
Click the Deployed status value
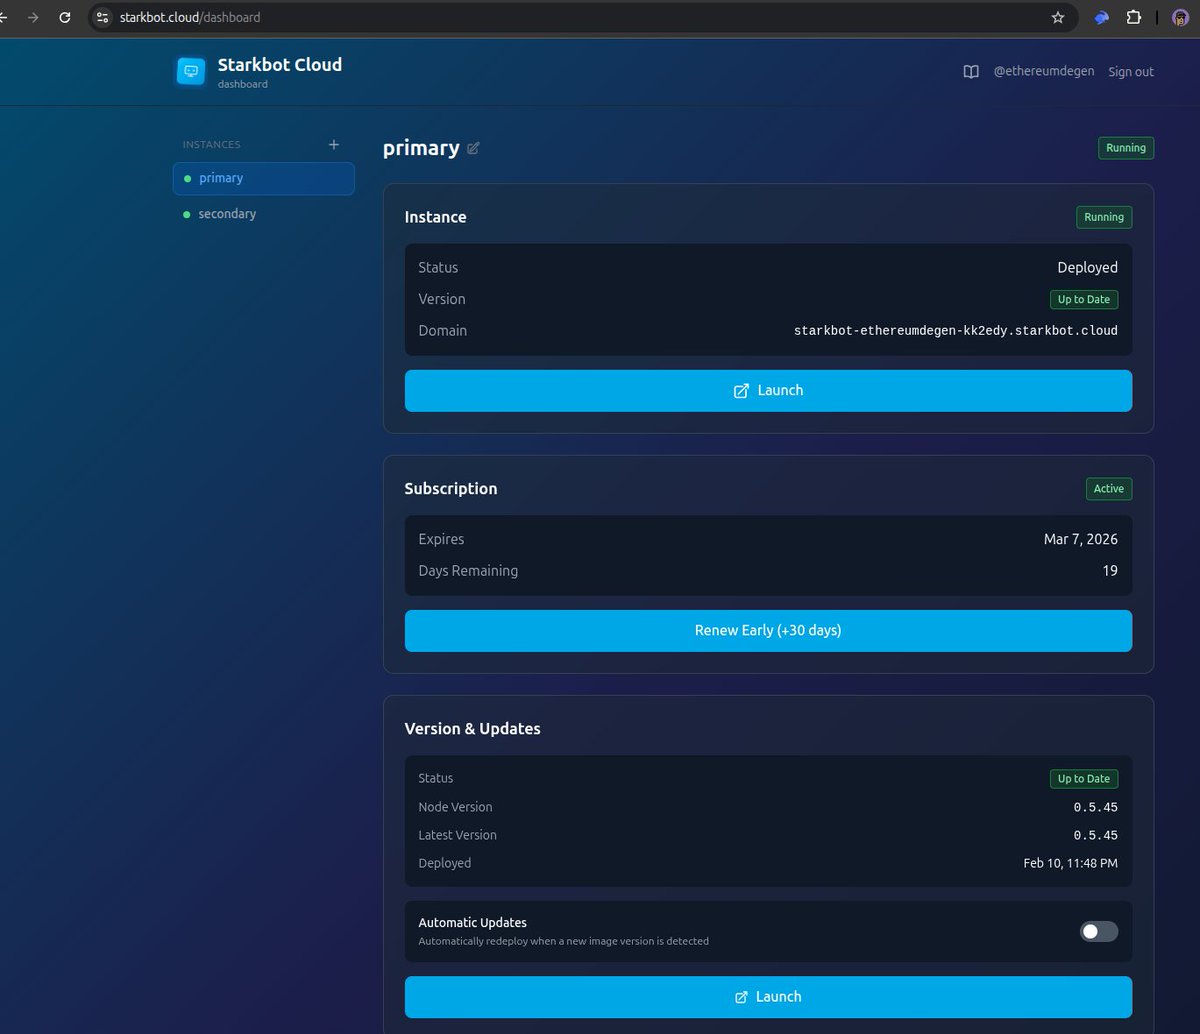coord(1088,268)
